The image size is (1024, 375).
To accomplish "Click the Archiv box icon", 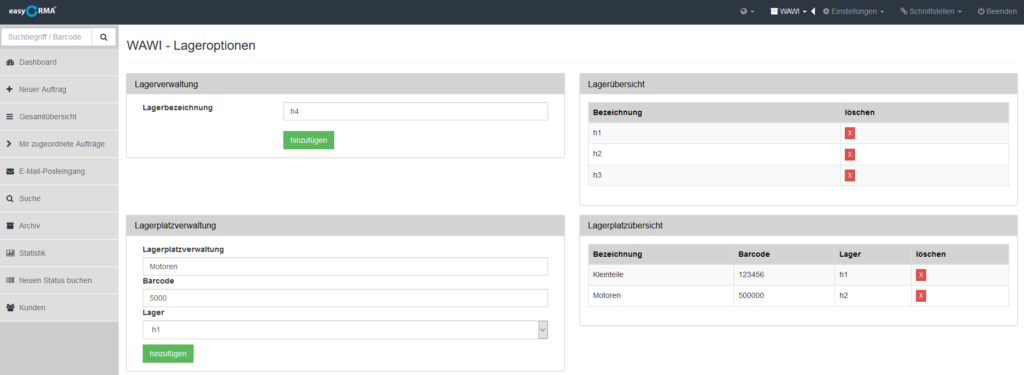I will point(10,225).
